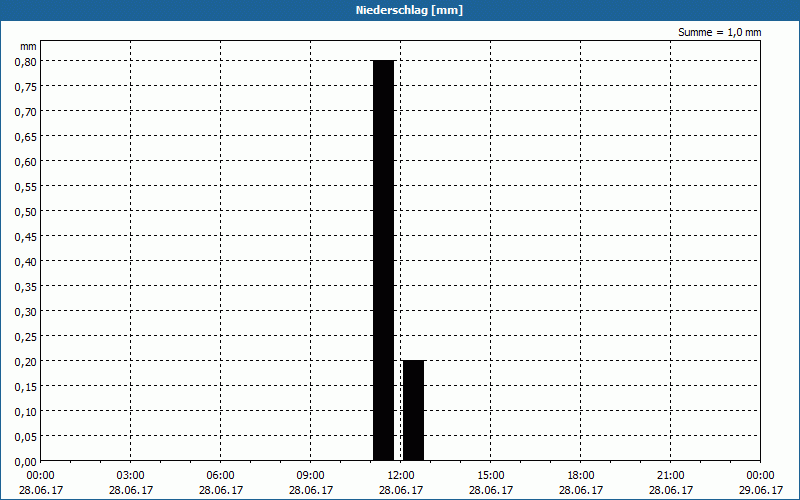
Task: Click the 0,05 y-axis label
Action: 26,437
